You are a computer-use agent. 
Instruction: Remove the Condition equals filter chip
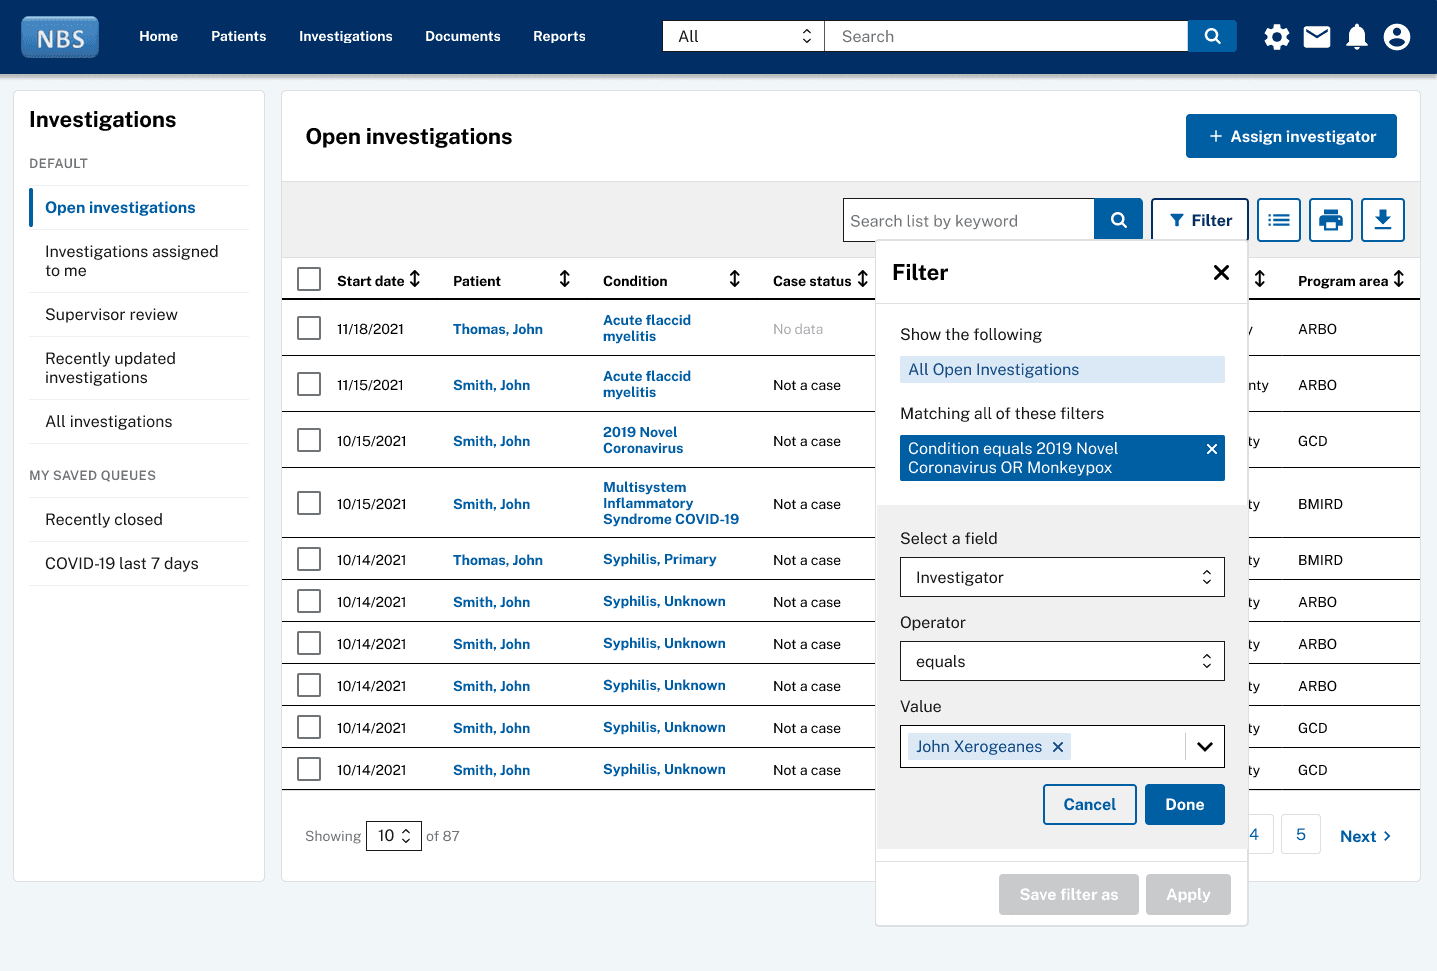click(x=1212, y=449)
